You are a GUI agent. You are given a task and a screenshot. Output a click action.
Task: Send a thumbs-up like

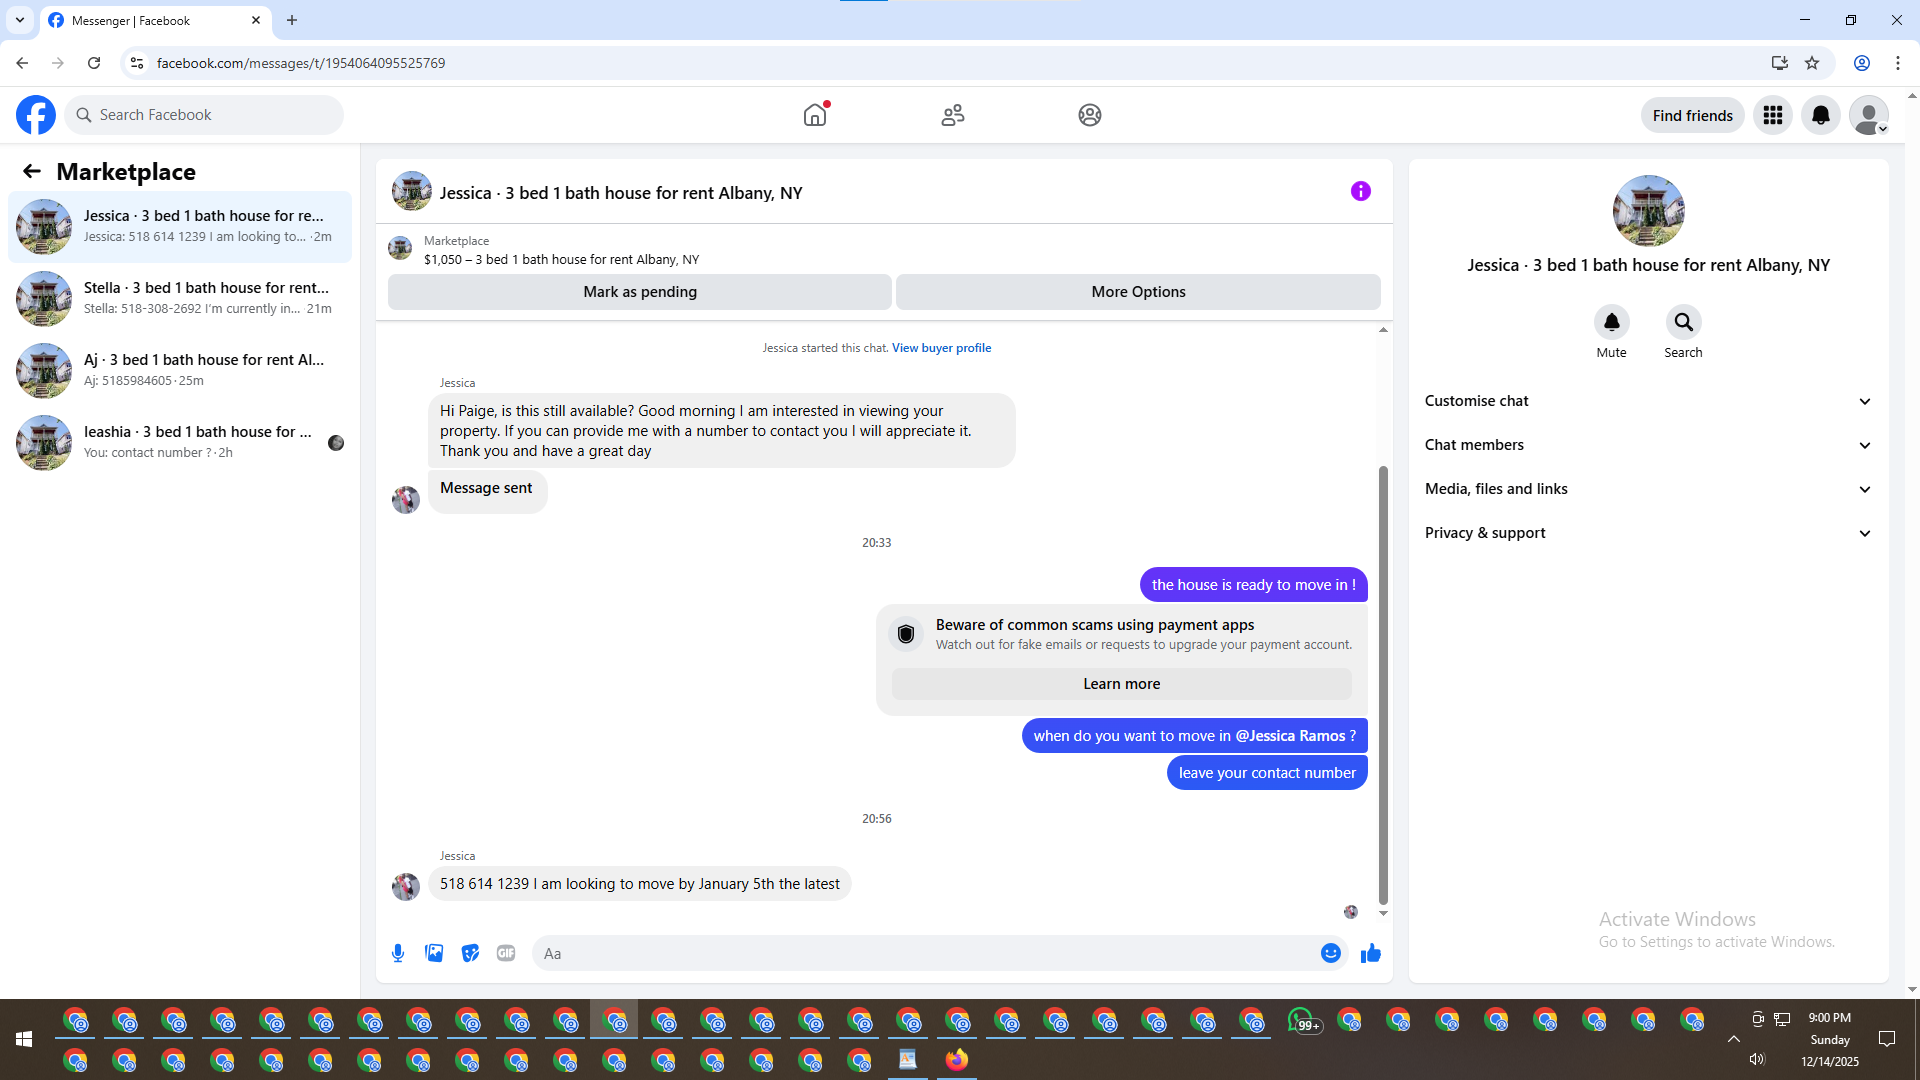coord(1370,953)
